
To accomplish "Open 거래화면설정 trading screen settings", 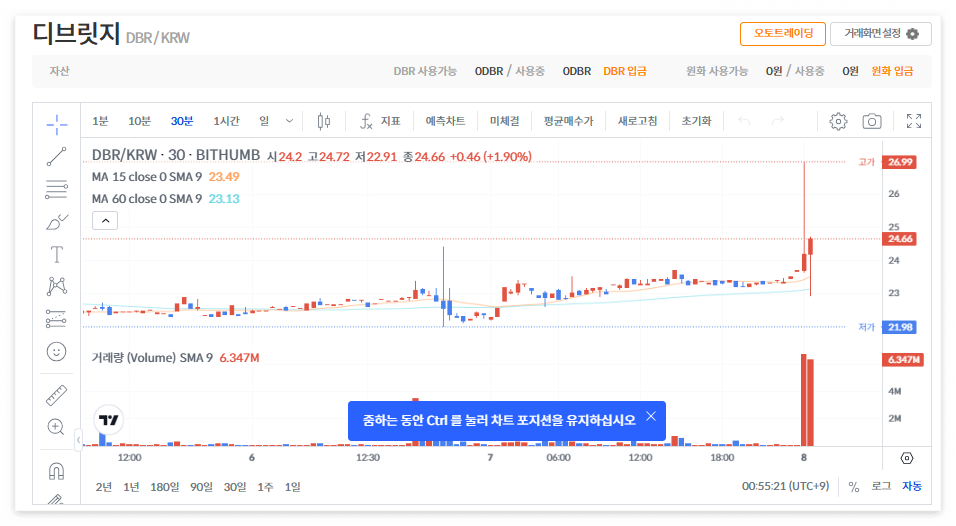I will (880, 34).
